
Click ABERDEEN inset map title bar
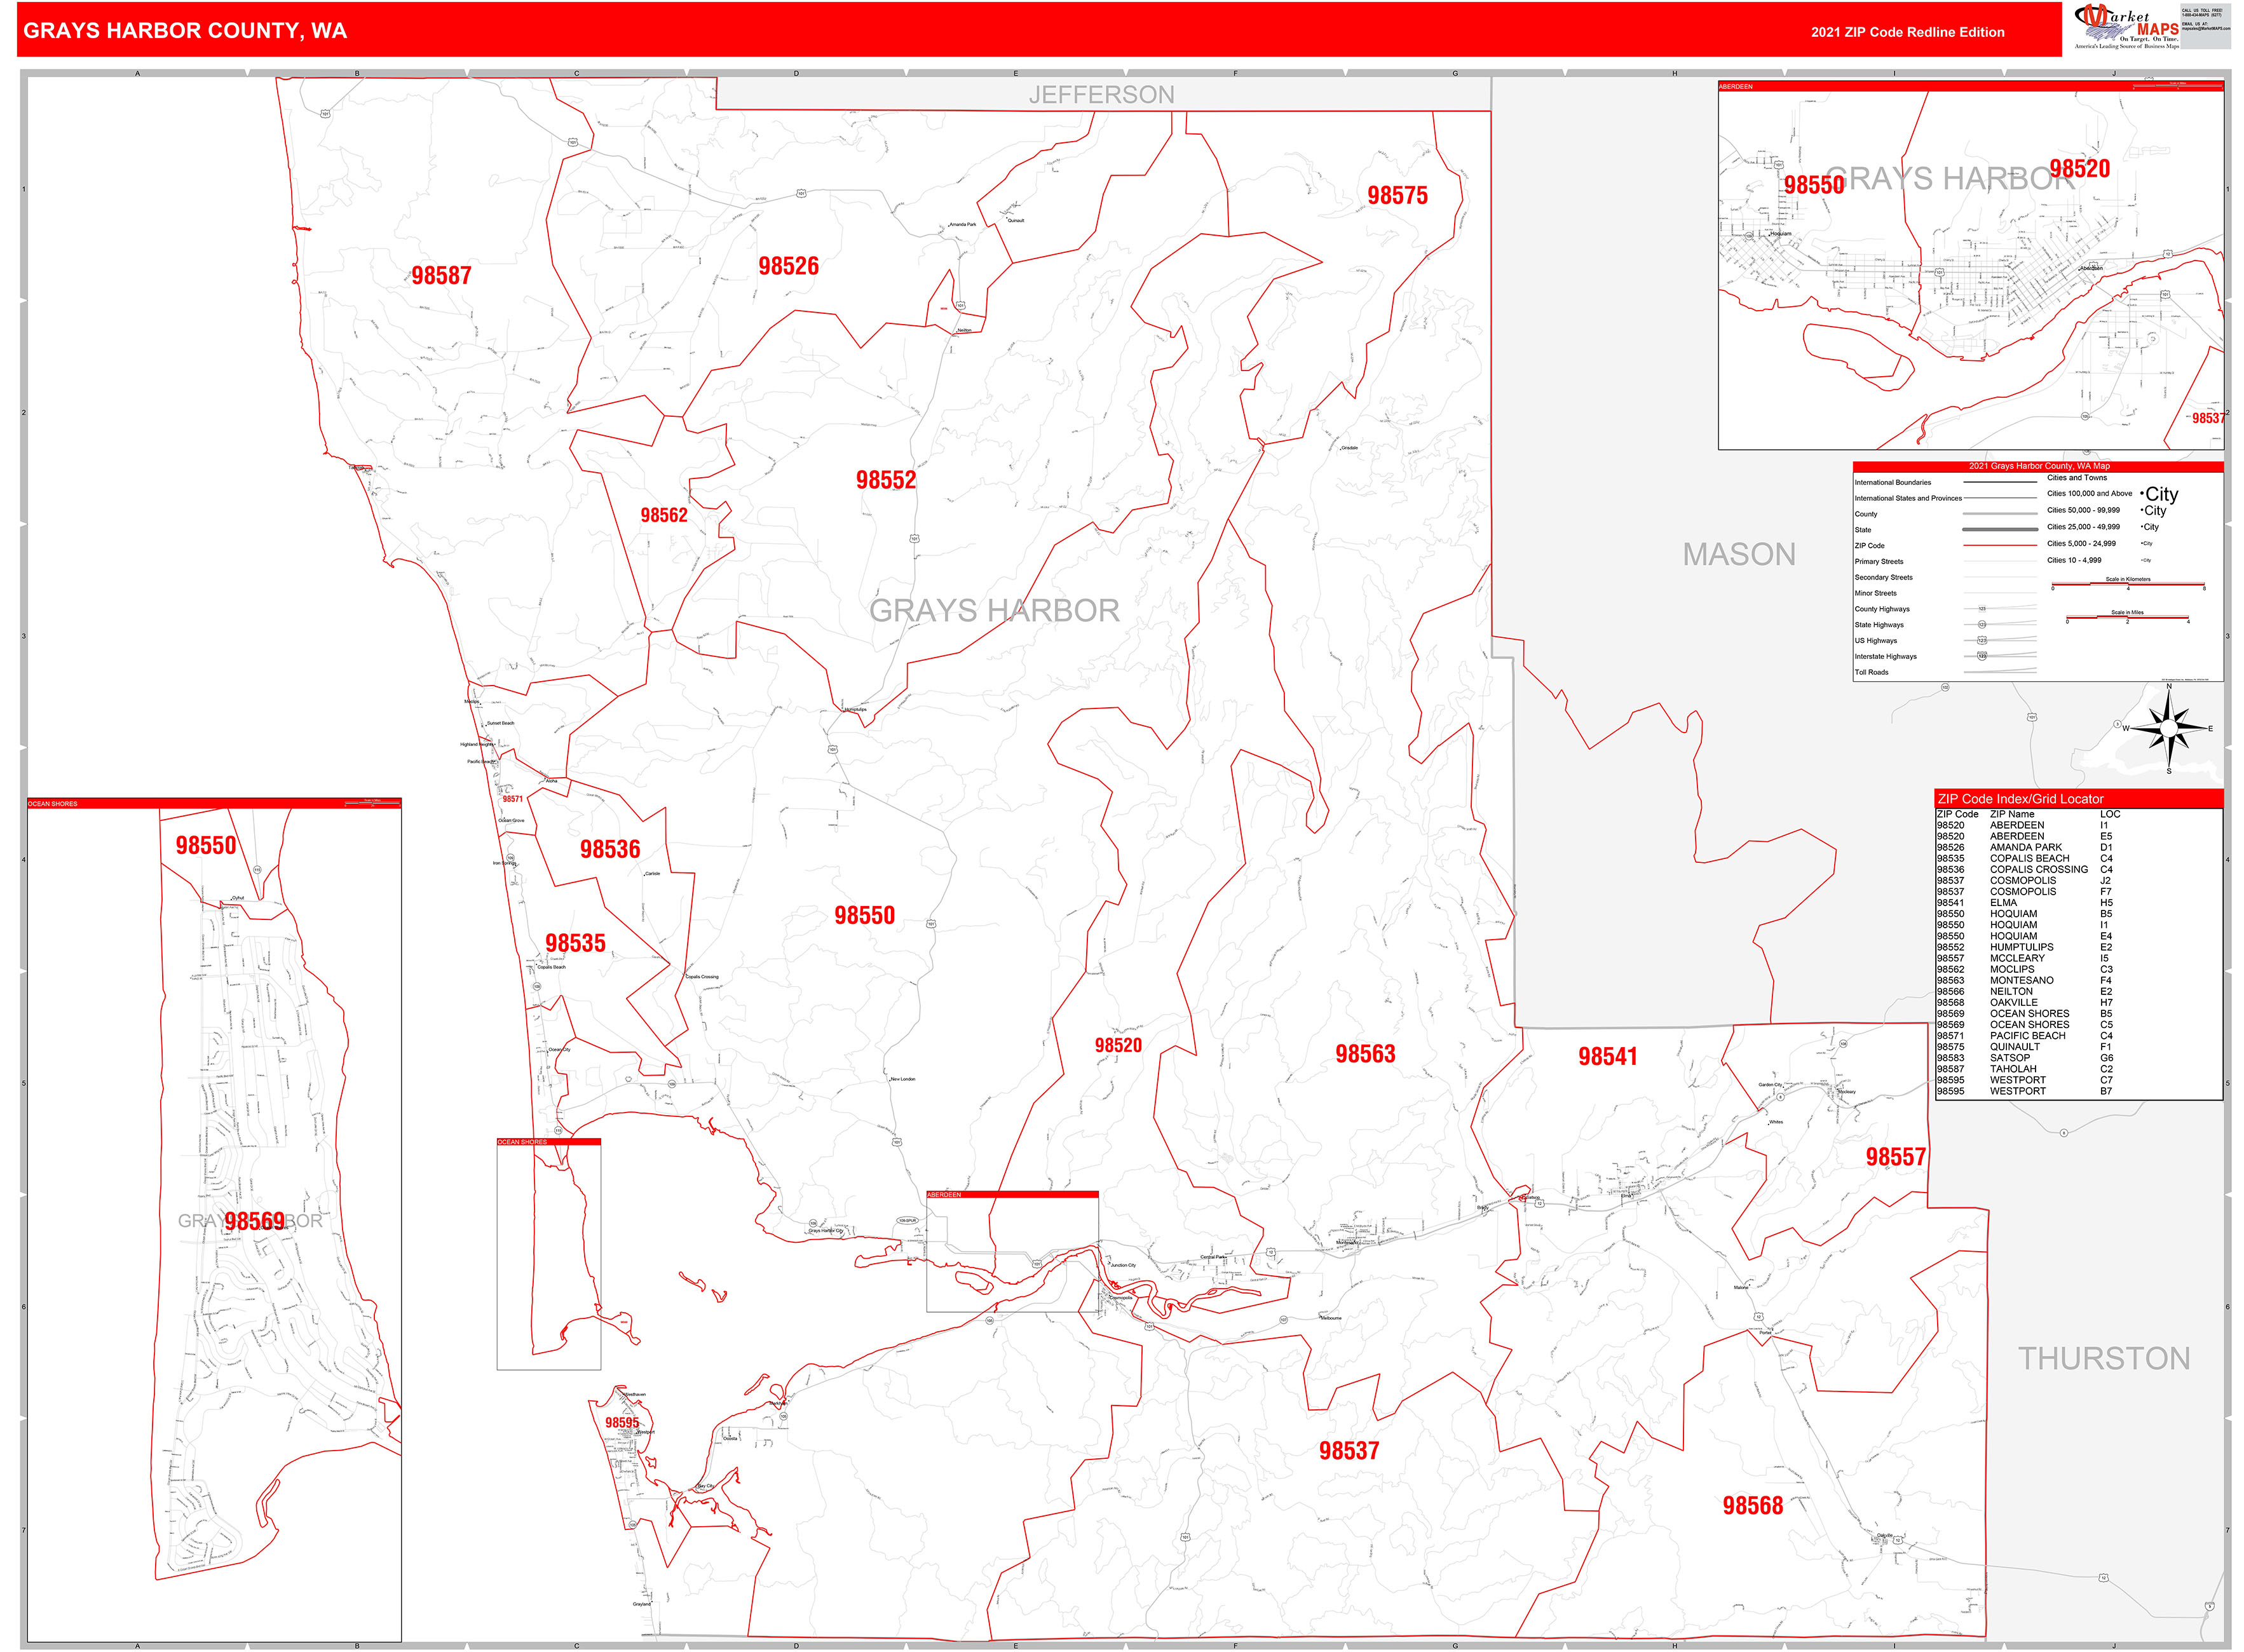[x=1970, y=87]
